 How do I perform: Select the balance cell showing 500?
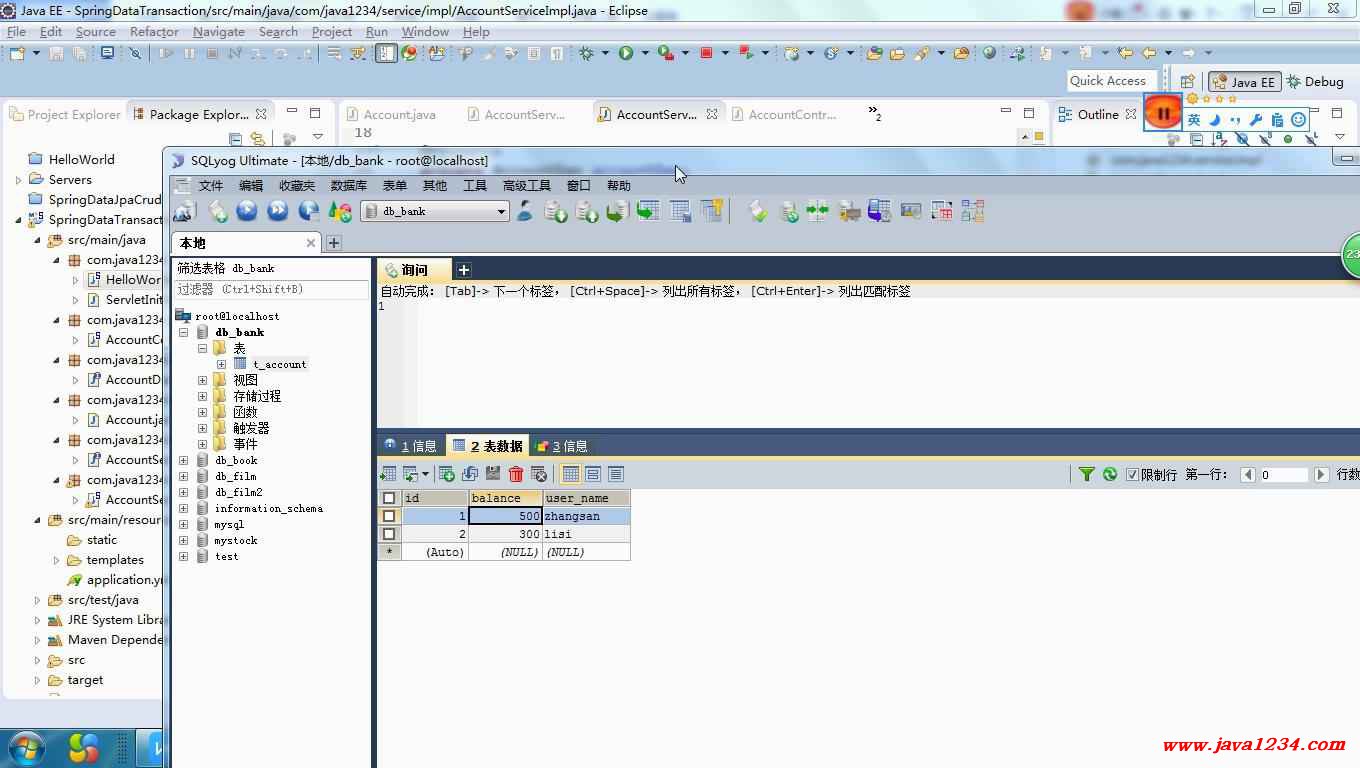tap(505, 516)
